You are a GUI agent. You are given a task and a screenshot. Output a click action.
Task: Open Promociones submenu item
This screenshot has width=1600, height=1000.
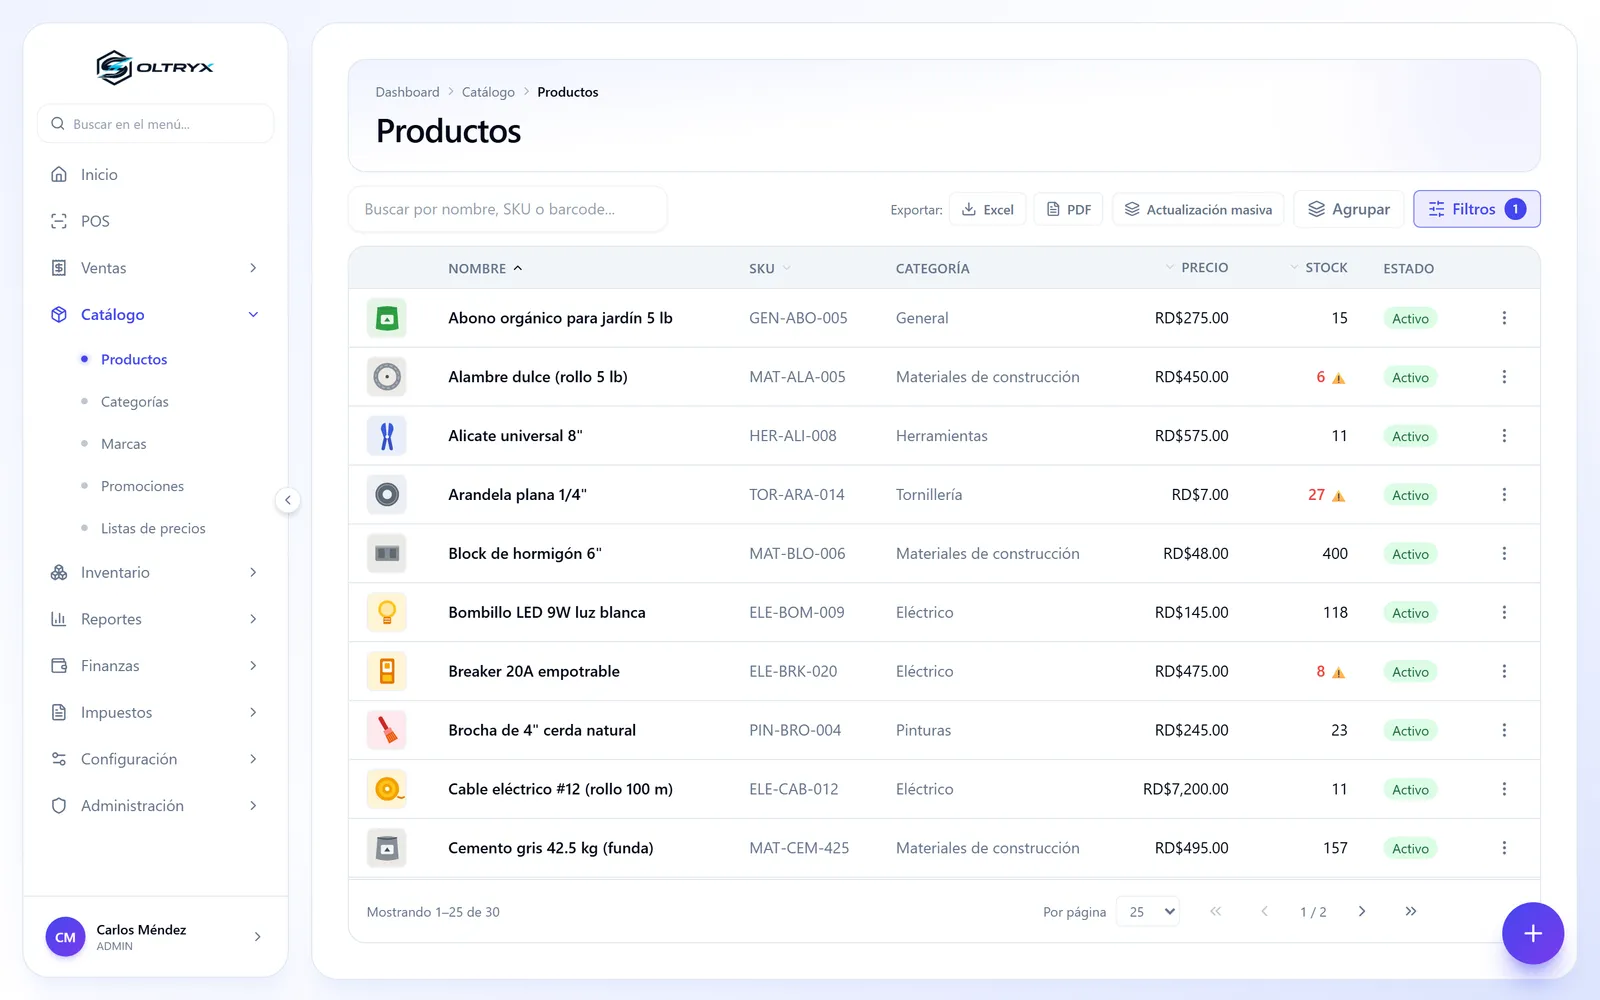click(142, 486)
